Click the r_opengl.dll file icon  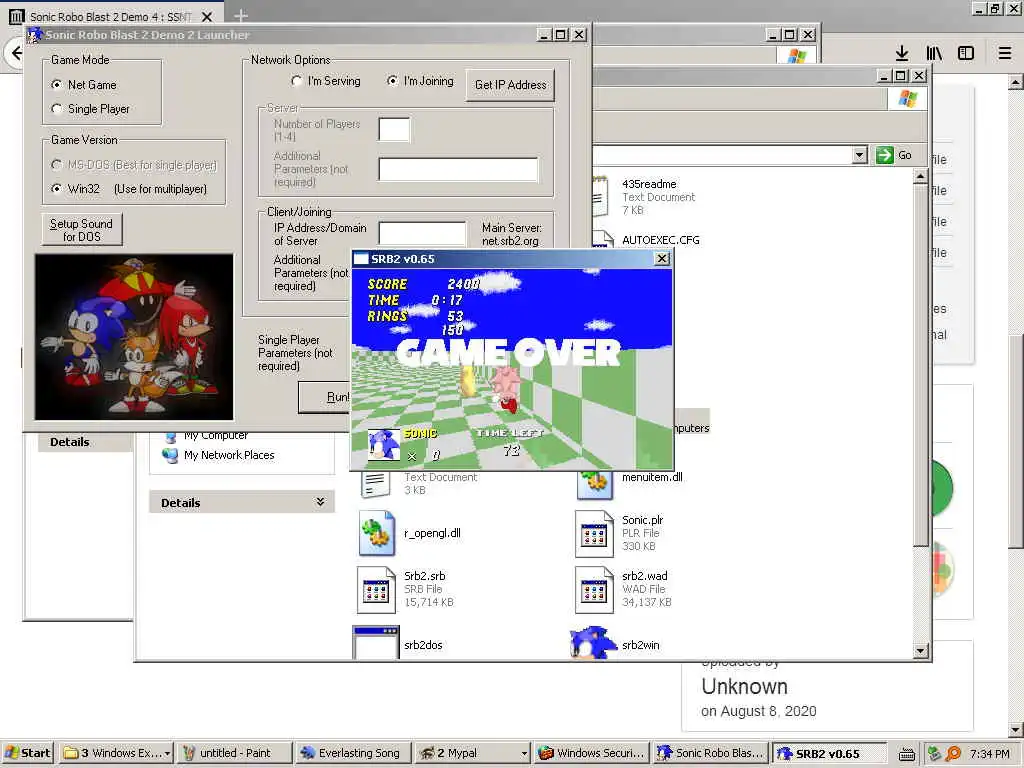(377, 534)
